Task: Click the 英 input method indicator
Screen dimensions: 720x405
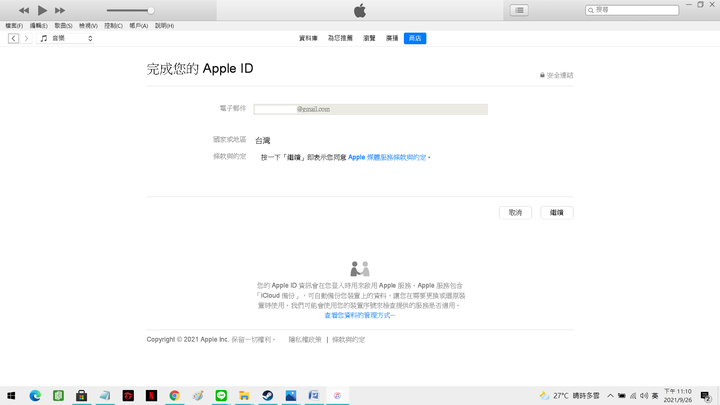Action: [x=655, y=395]
